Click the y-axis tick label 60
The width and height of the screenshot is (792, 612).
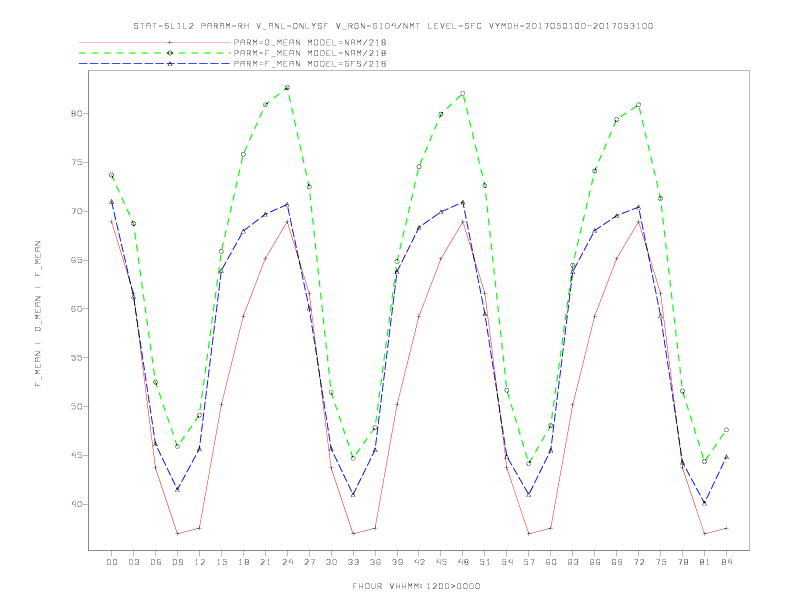[76, 309]
